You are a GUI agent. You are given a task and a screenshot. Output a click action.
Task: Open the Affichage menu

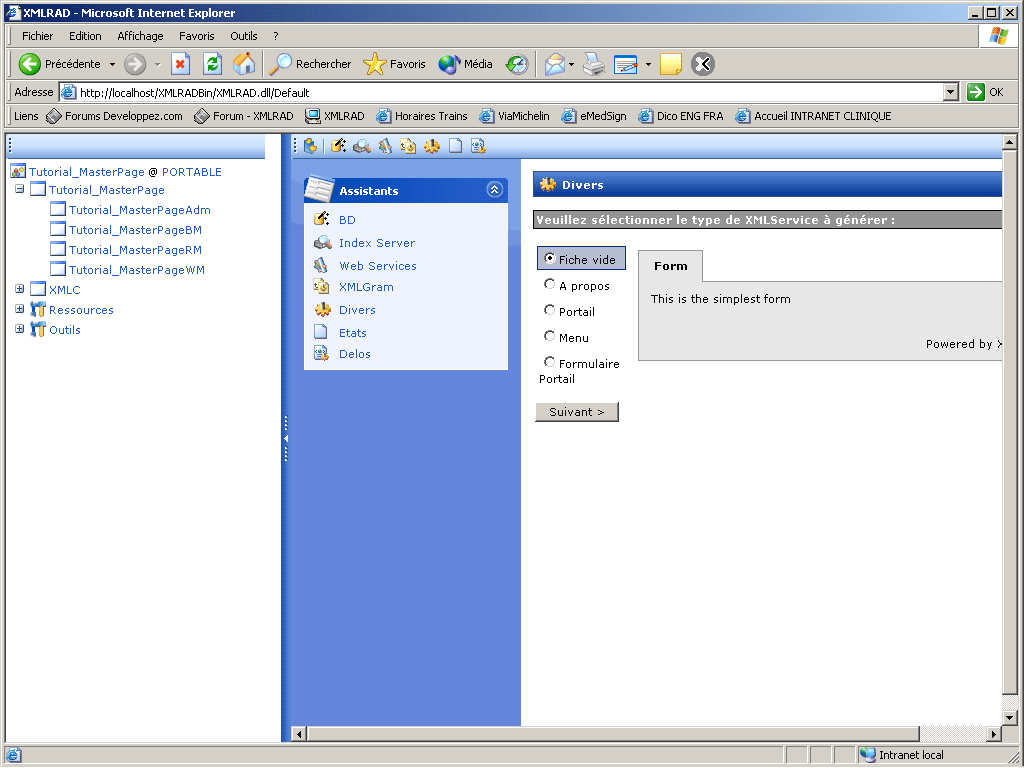[x=140, y=36]
